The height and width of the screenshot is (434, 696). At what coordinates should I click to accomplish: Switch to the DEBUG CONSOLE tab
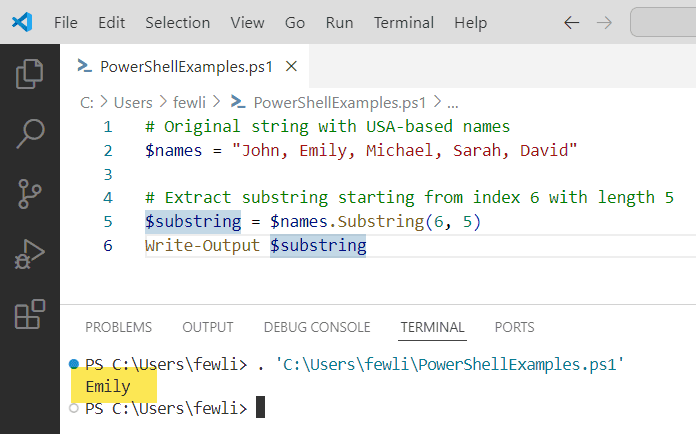(317, 327)
